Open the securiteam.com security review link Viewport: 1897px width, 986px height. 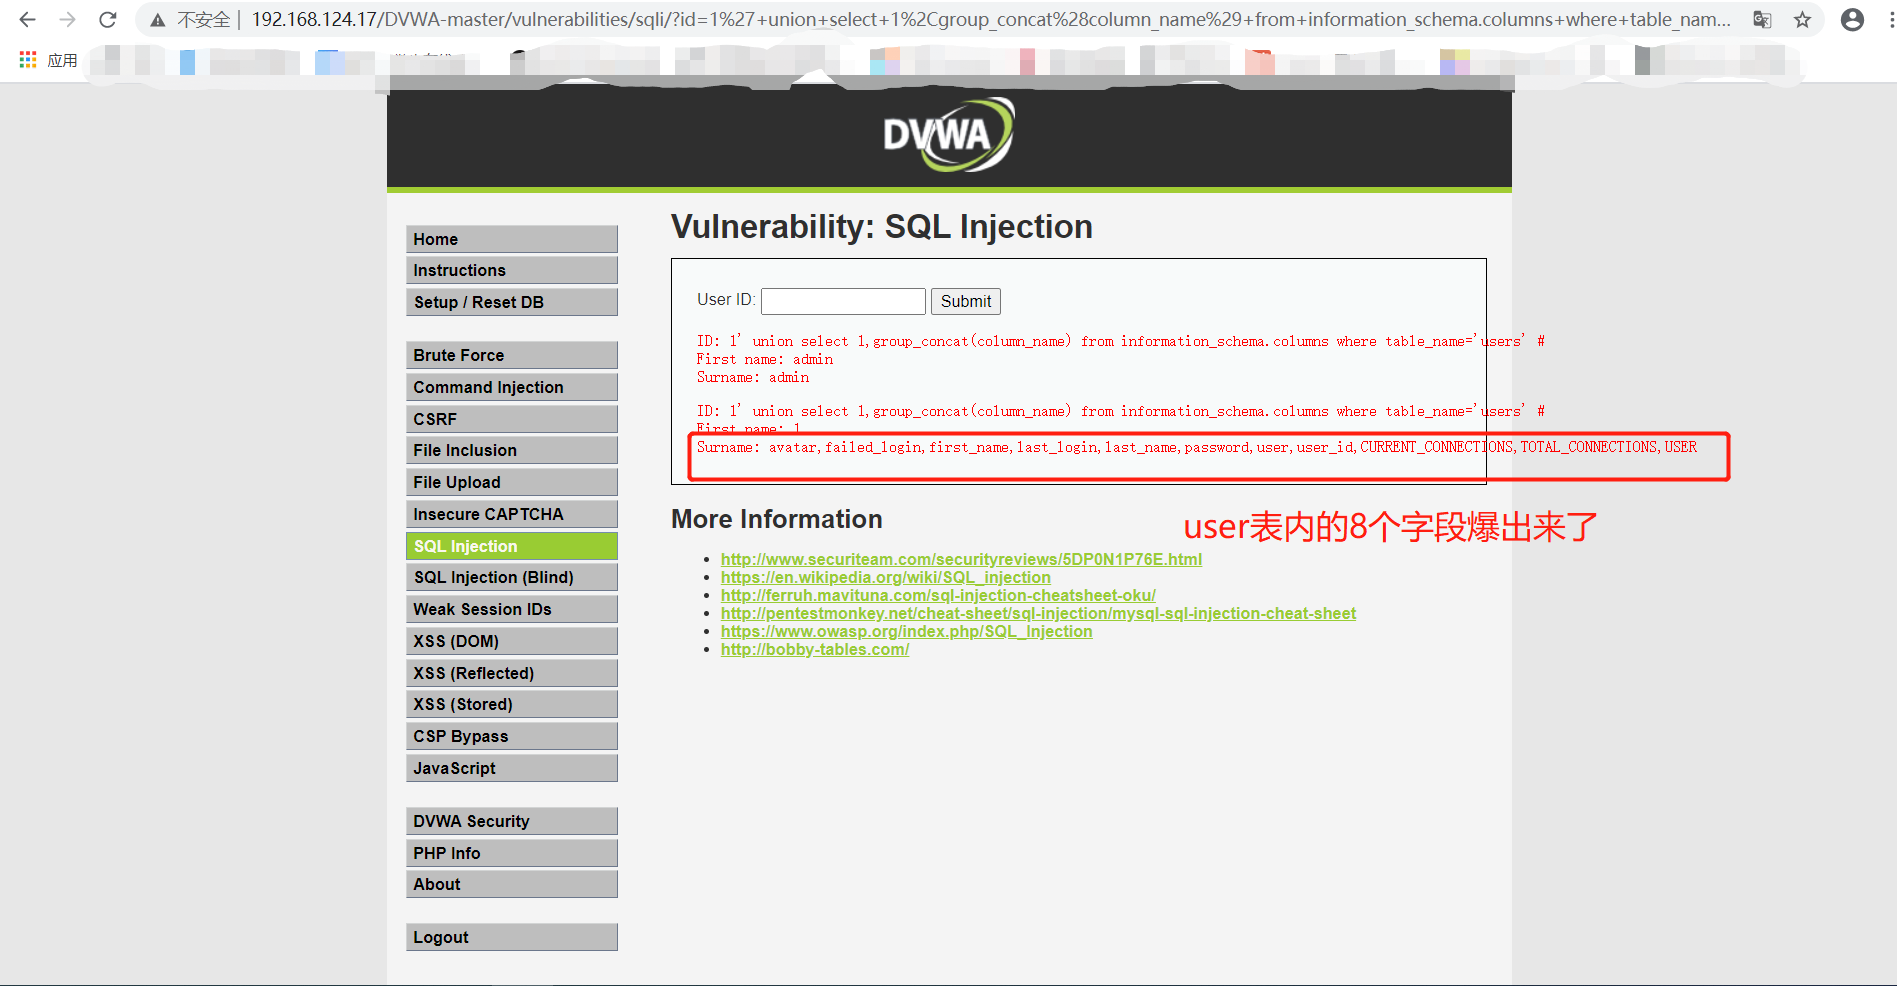point(961,559)
